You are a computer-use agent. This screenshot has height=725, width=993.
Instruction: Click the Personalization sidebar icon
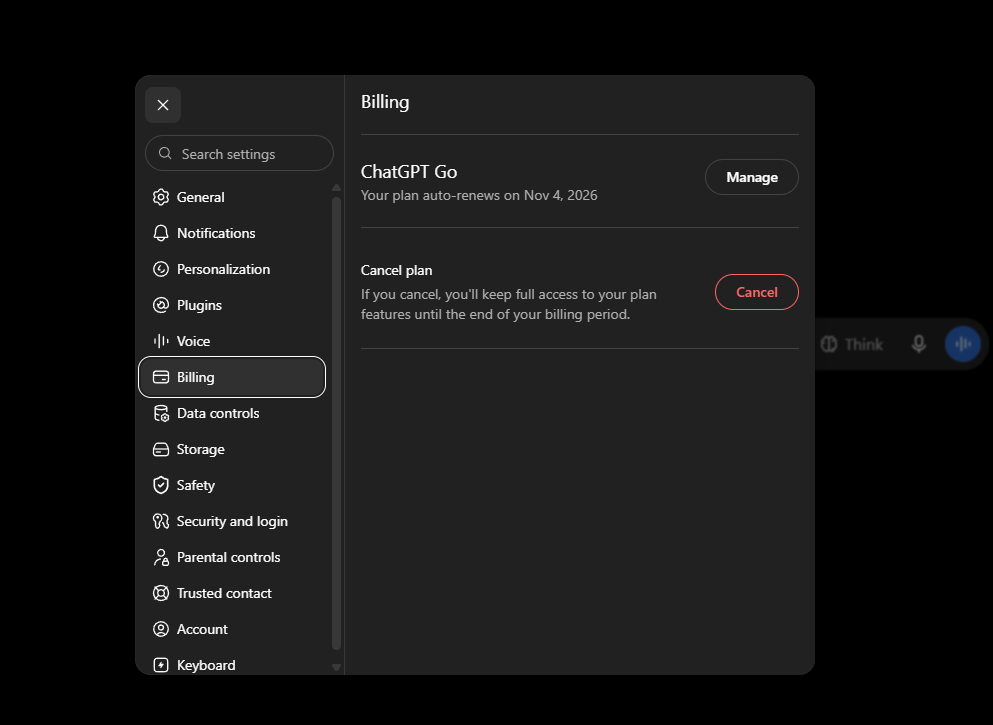[161, 269]
